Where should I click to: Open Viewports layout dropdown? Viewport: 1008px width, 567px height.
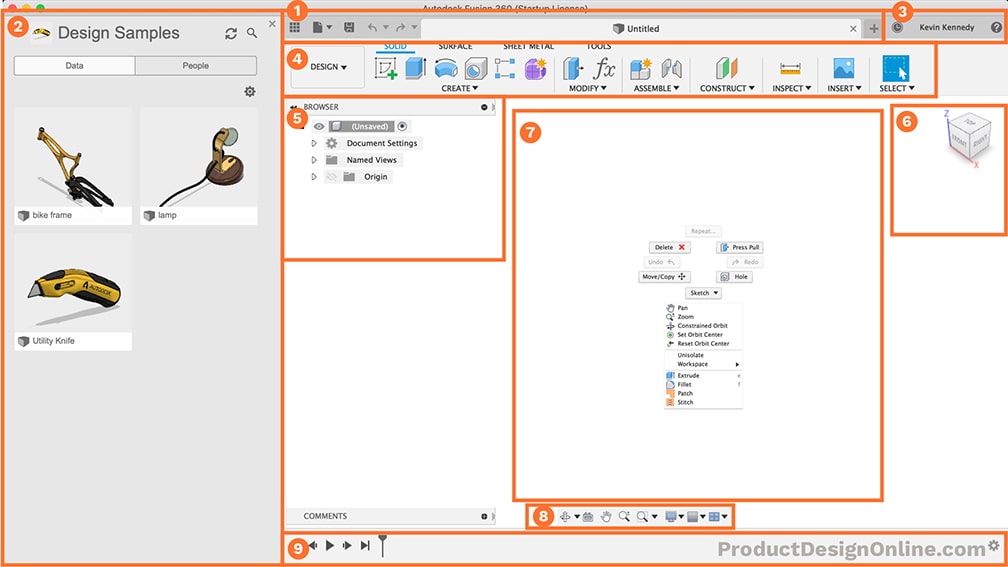click(717, 516)
